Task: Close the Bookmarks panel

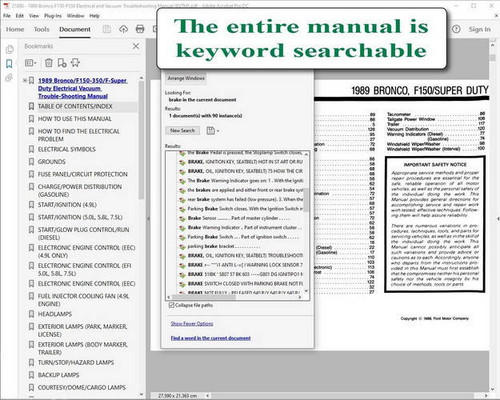Action: pos(136,46)
